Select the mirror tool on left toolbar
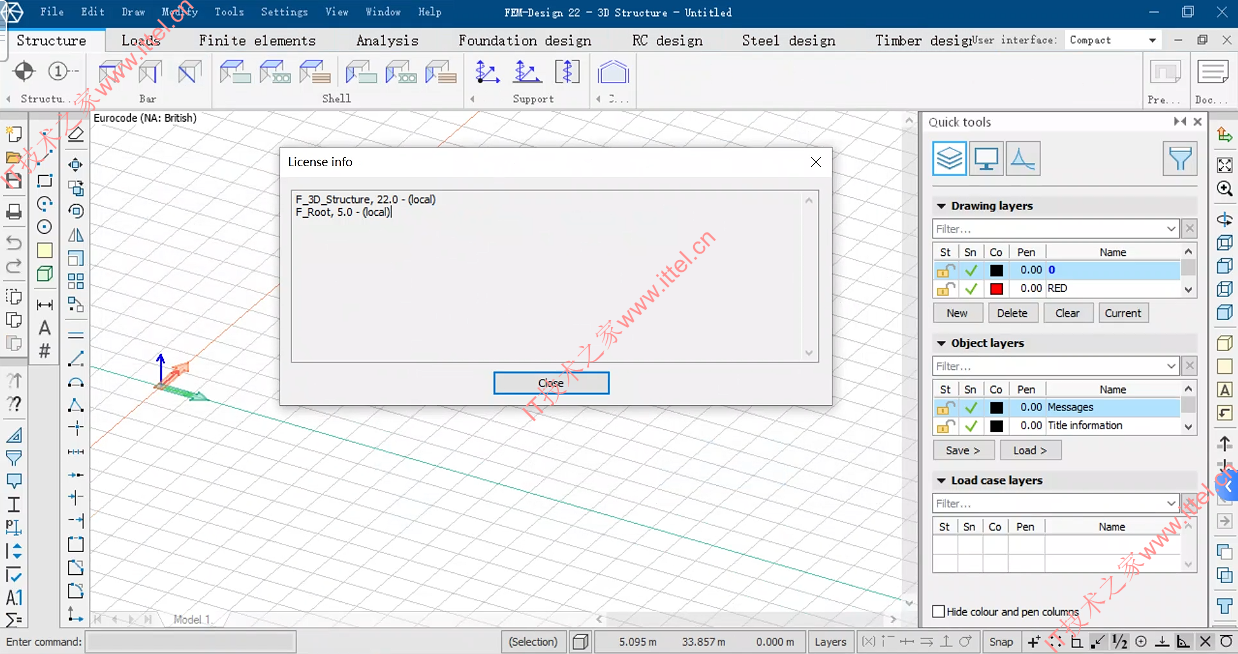 coord(76,235)
